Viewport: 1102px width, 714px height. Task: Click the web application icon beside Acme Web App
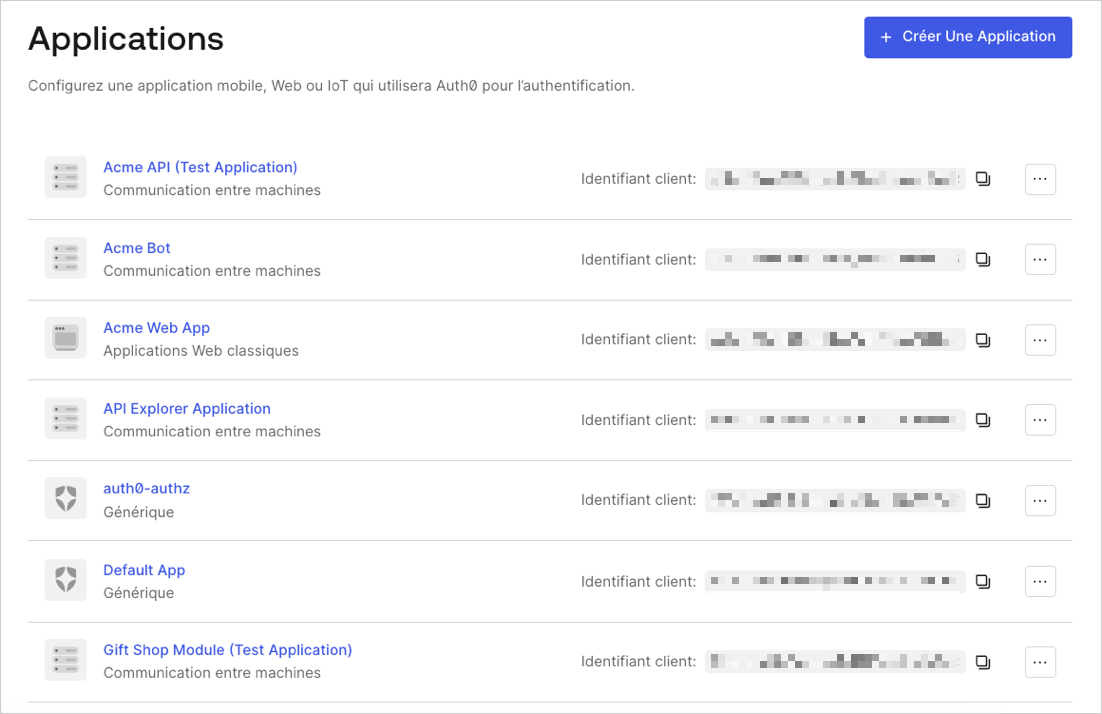click(x=65, y=338)
